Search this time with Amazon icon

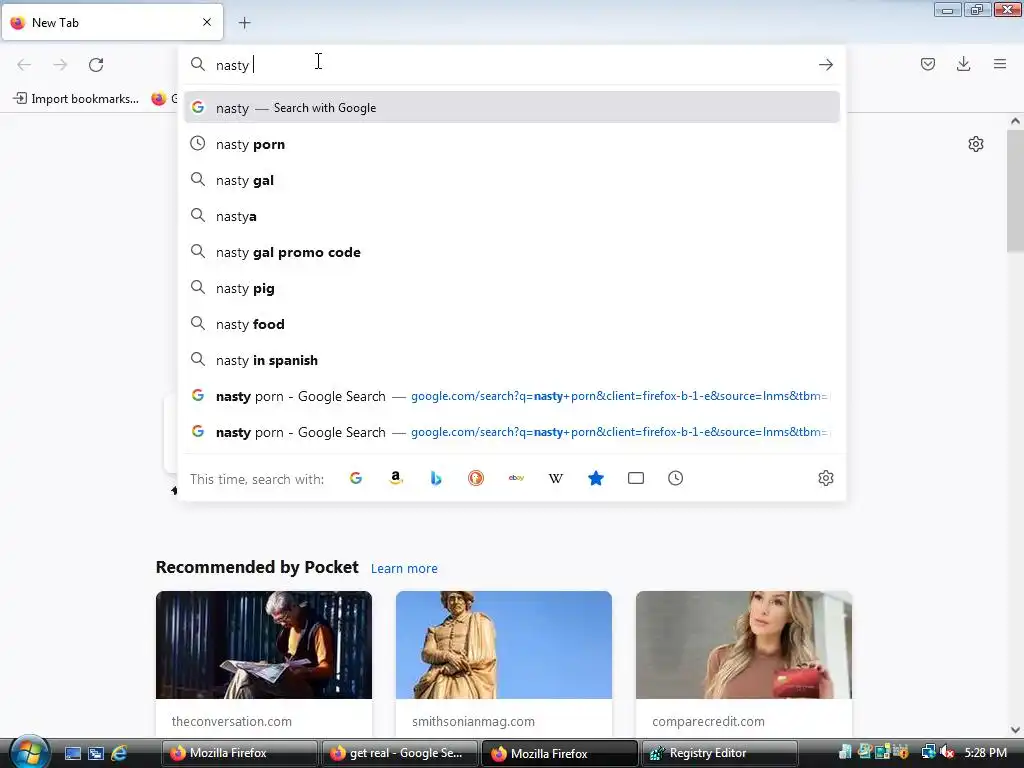pos(396,478)
